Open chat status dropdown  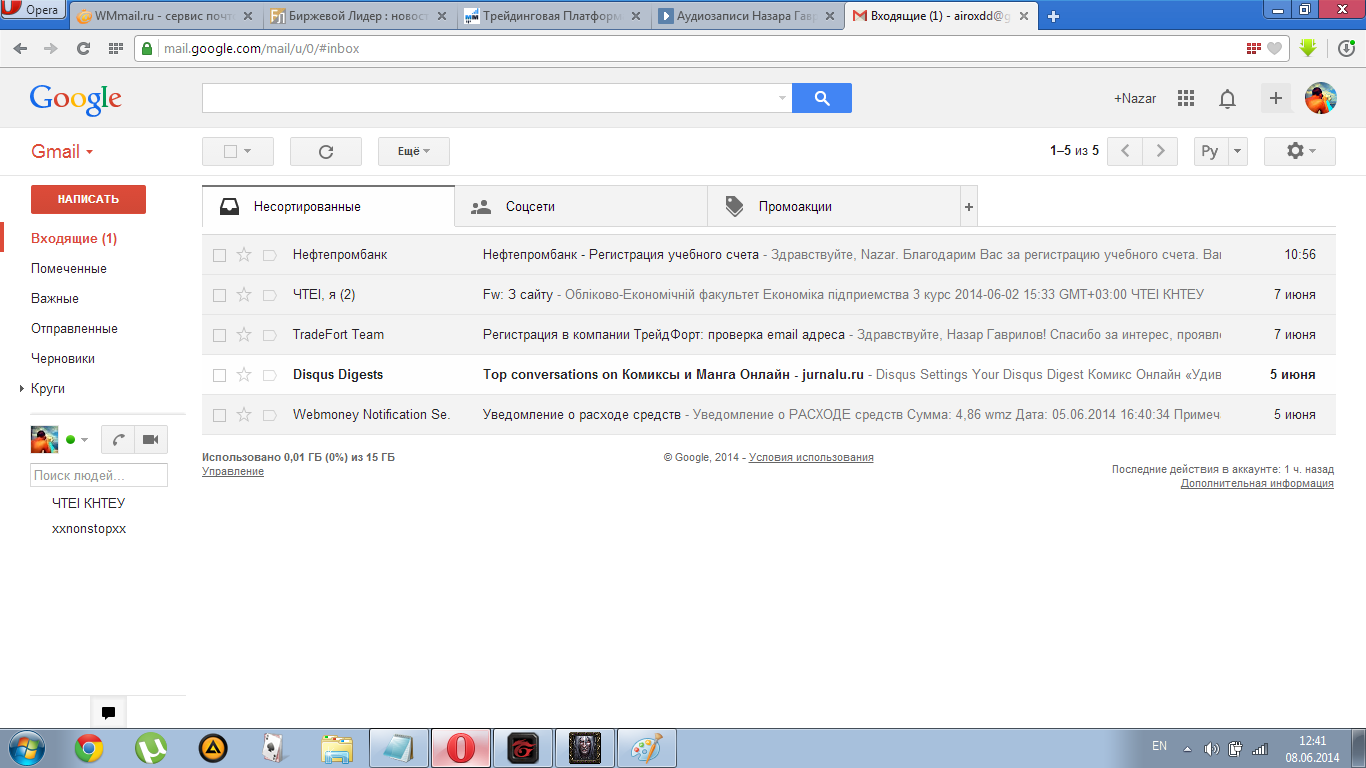click(x=84, y=440)
